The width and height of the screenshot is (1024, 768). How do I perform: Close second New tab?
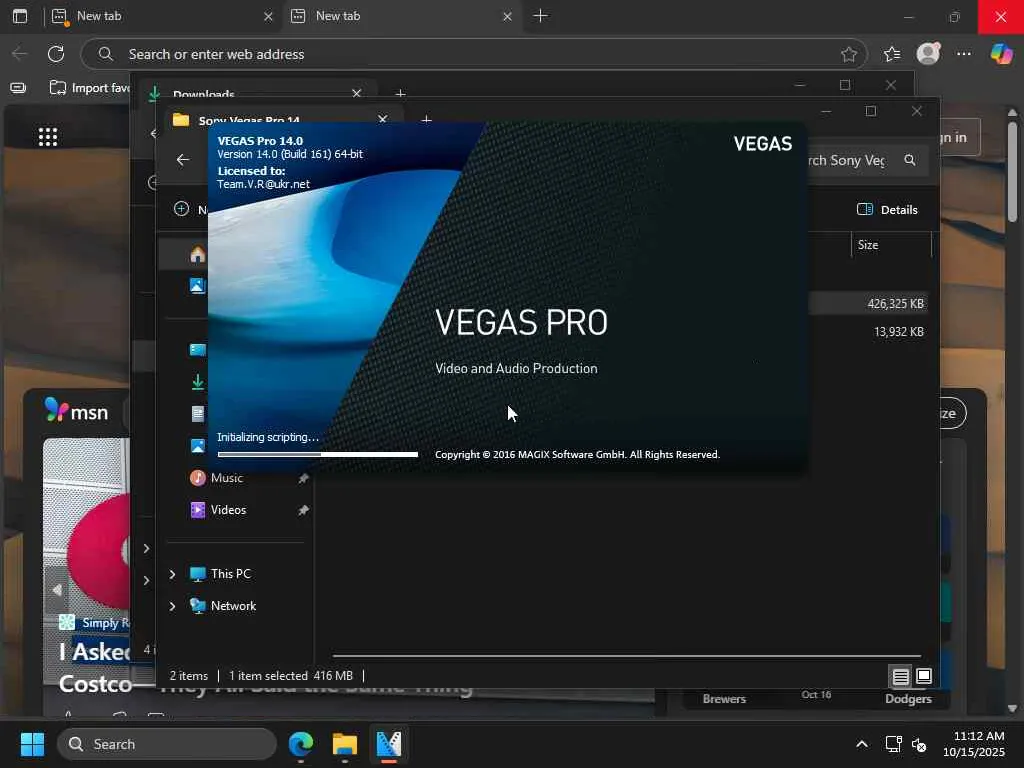(x=507, y=16)
